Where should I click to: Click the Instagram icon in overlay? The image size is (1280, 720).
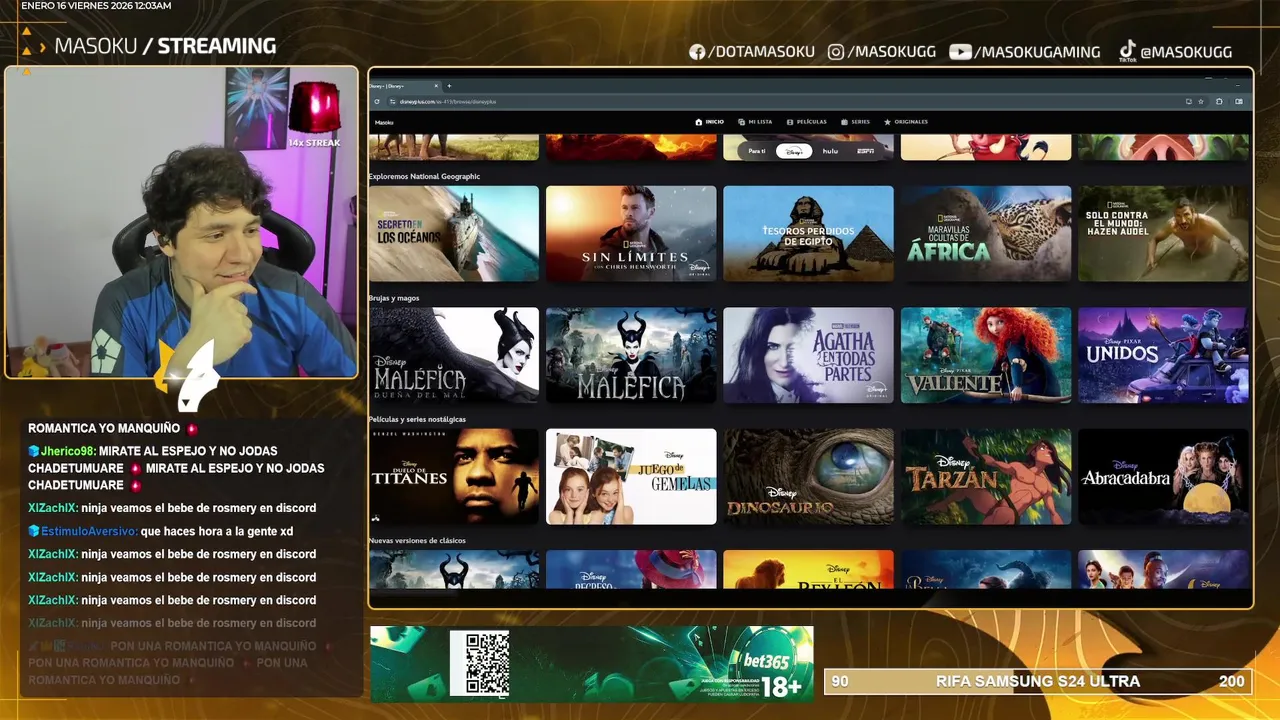click(x=836, y=52)
